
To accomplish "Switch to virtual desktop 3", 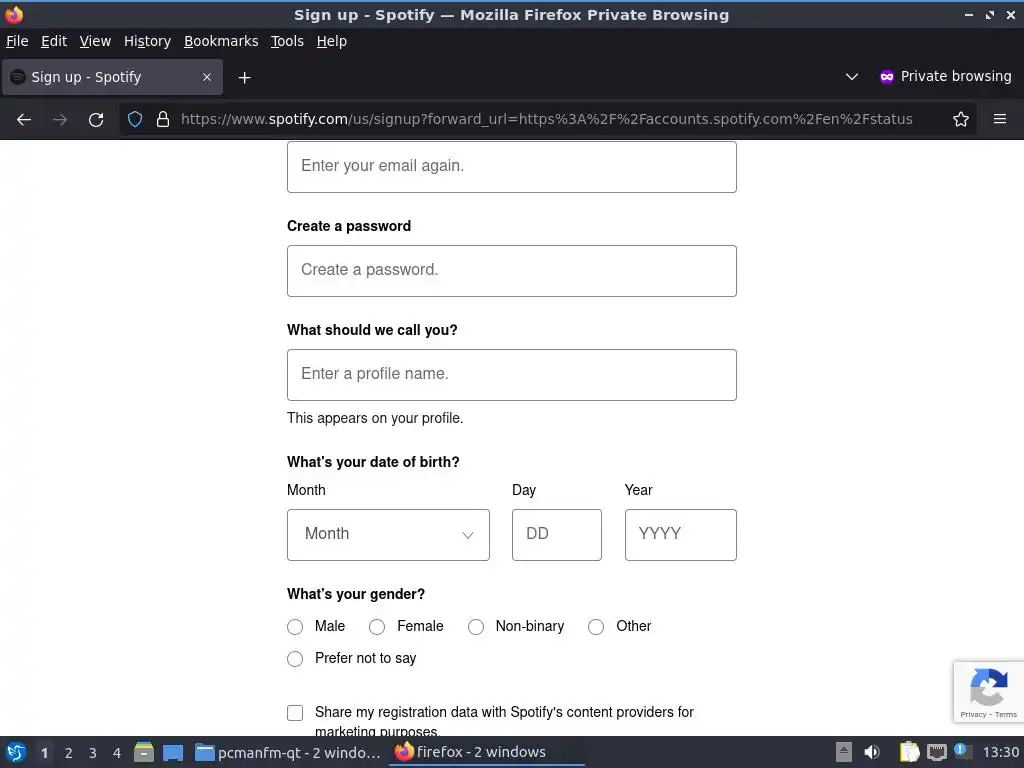I will (x=93, y=753).
